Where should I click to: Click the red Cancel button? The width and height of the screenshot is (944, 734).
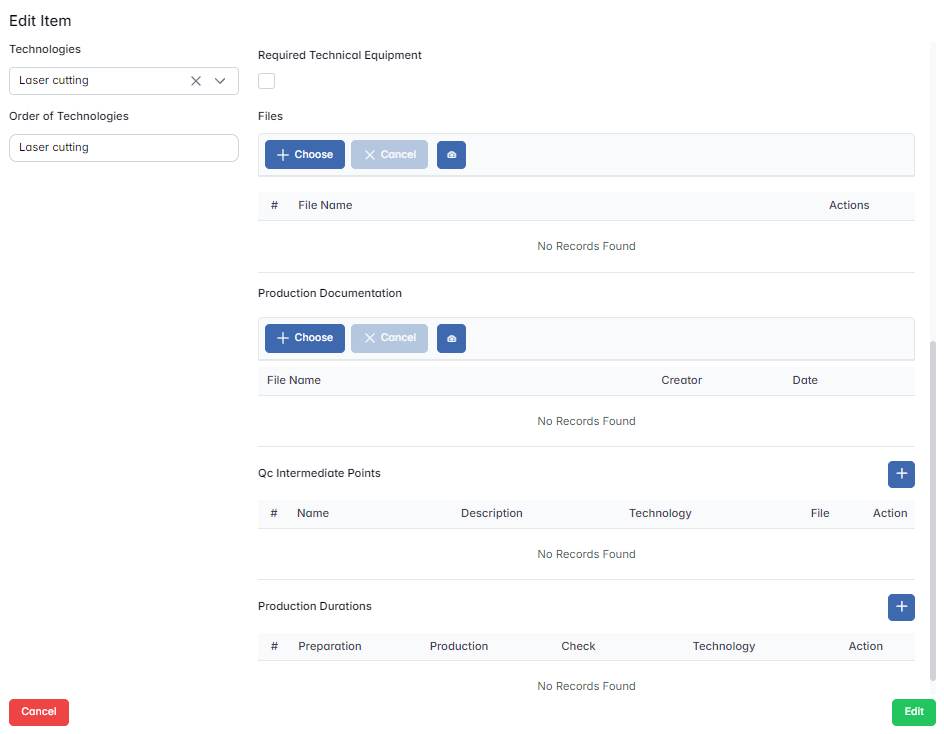pos(39,712)
